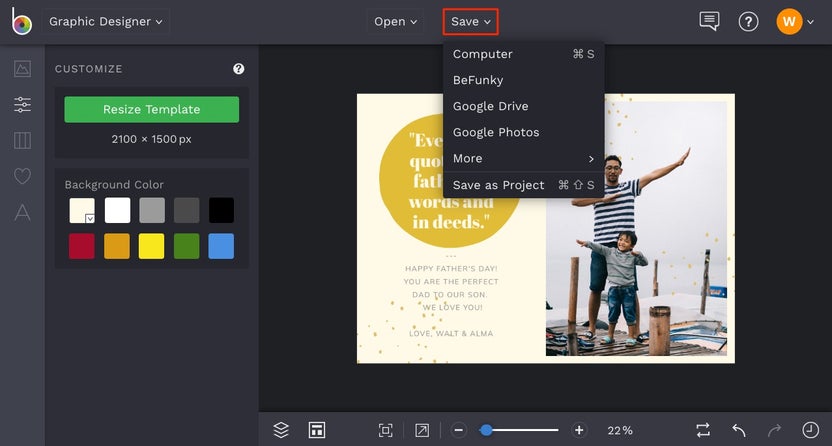Expand the Graphic Designer dropdown

(x=106, y=21)
